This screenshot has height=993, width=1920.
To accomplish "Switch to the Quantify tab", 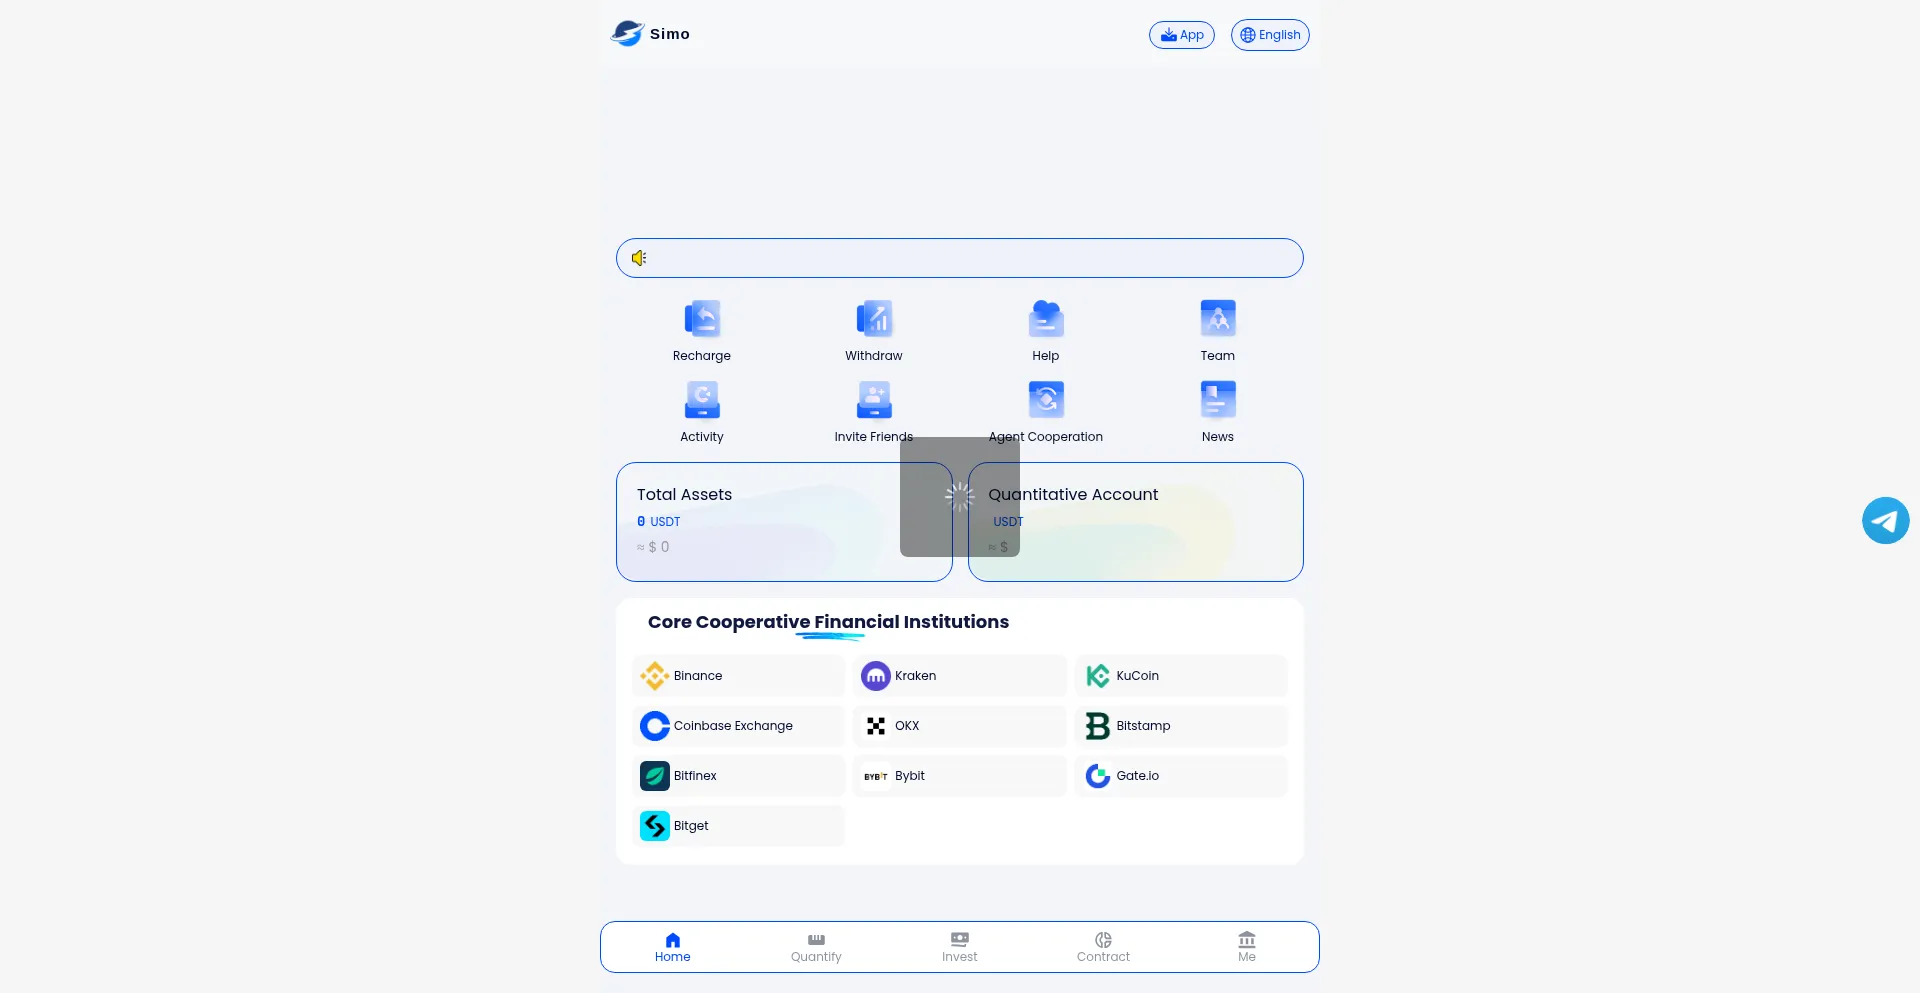I will [816, 947].
